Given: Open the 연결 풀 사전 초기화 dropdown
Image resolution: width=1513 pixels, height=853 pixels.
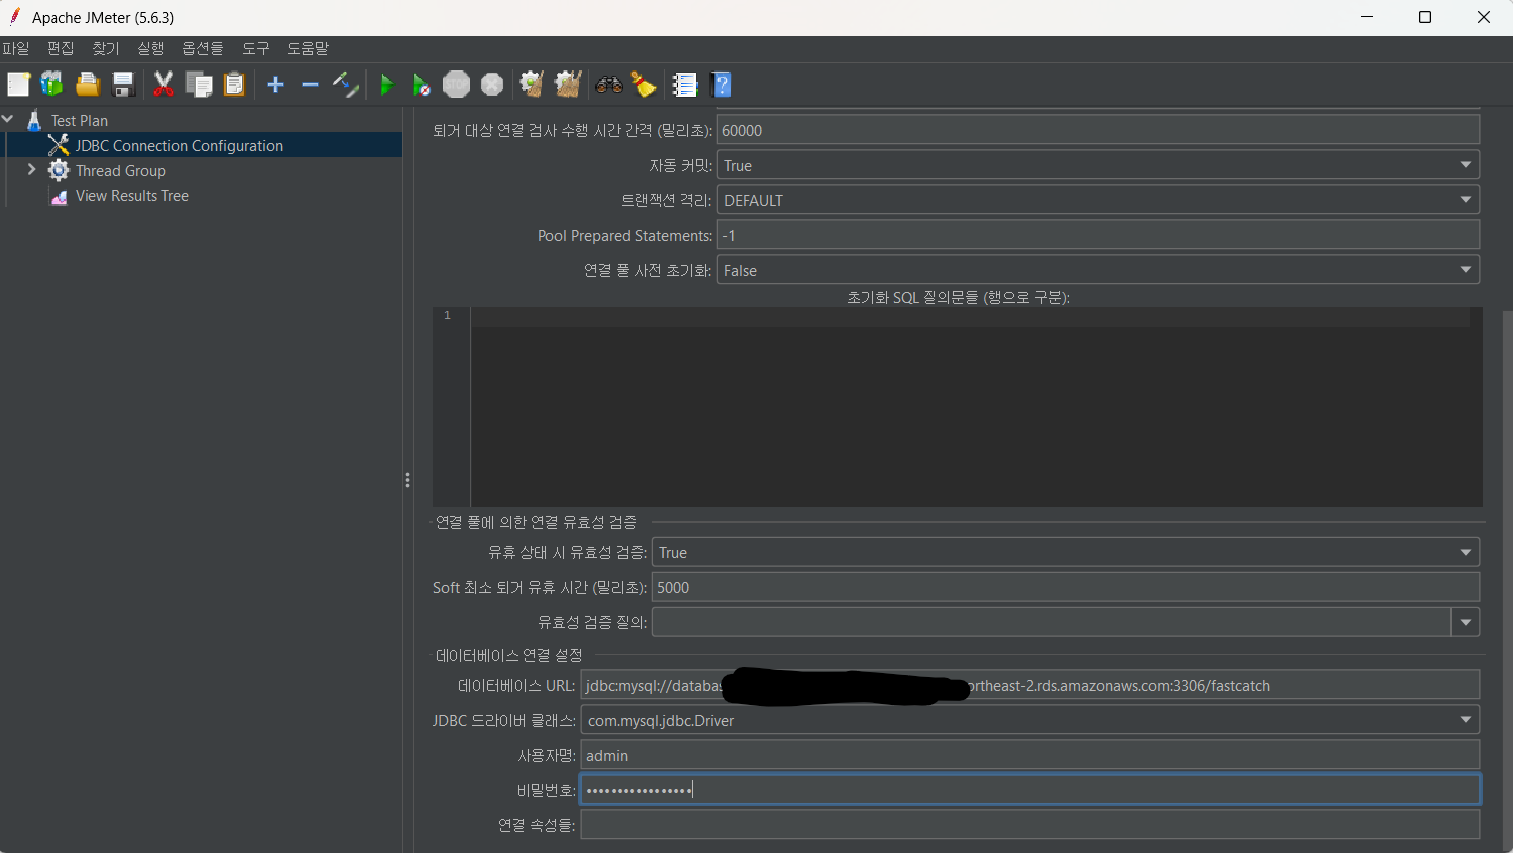Looking at the screenshot, I should pyautogui.click(x=1098, y=270).
